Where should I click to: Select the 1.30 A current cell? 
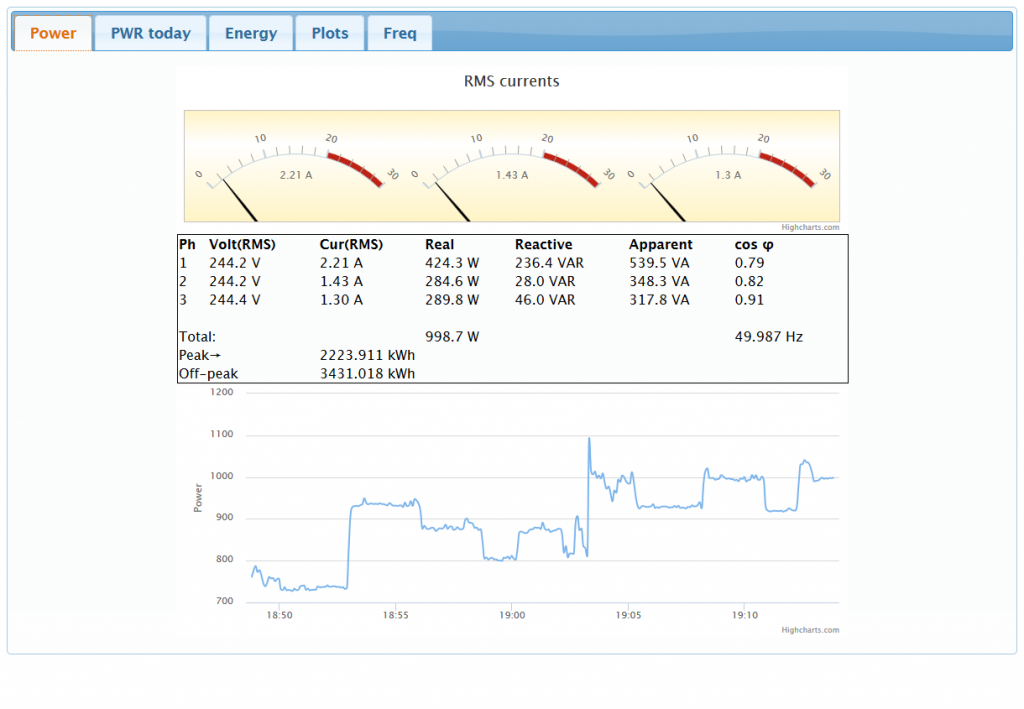[341, 300]
